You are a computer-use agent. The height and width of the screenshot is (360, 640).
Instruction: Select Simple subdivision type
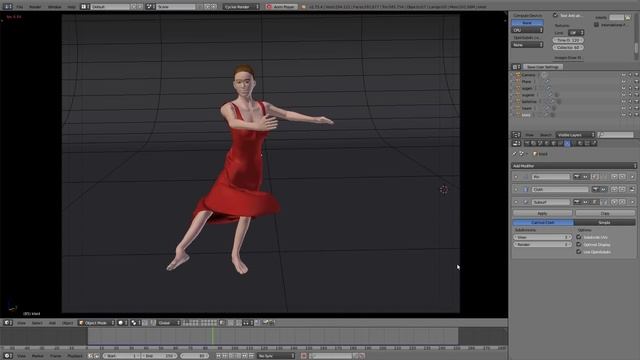[x=604, y=222]
